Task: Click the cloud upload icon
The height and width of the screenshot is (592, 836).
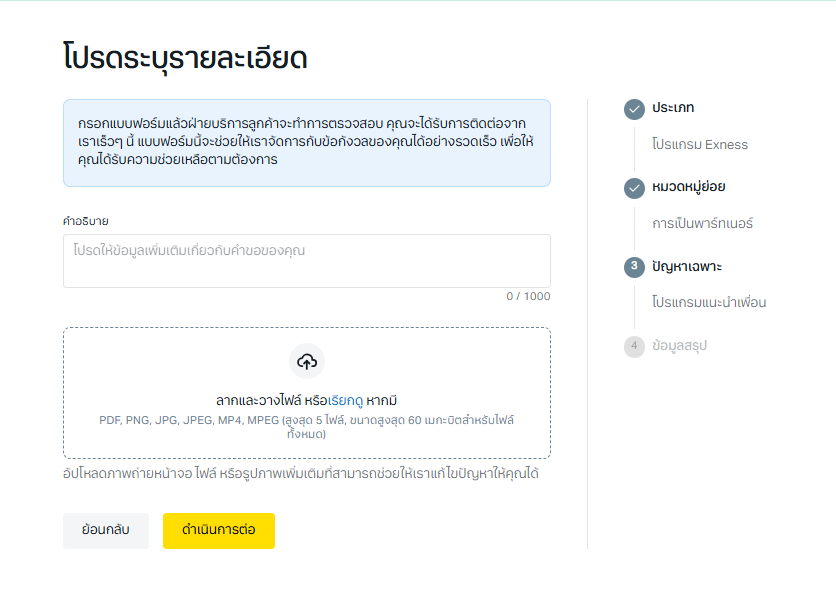Action: 307,361
